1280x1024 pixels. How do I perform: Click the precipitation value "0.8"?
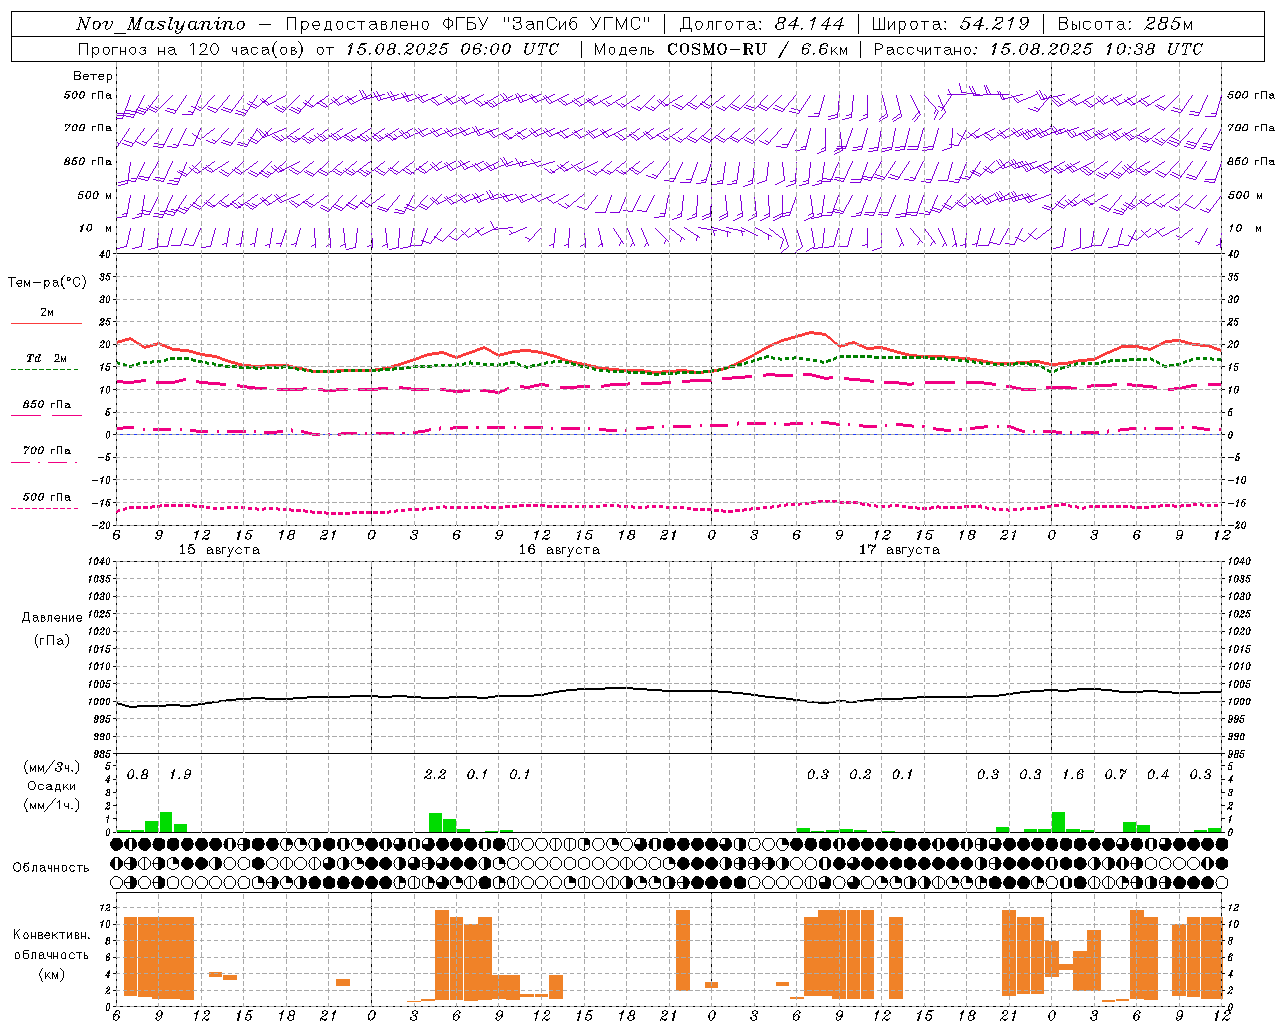click(x=138, y=774)
